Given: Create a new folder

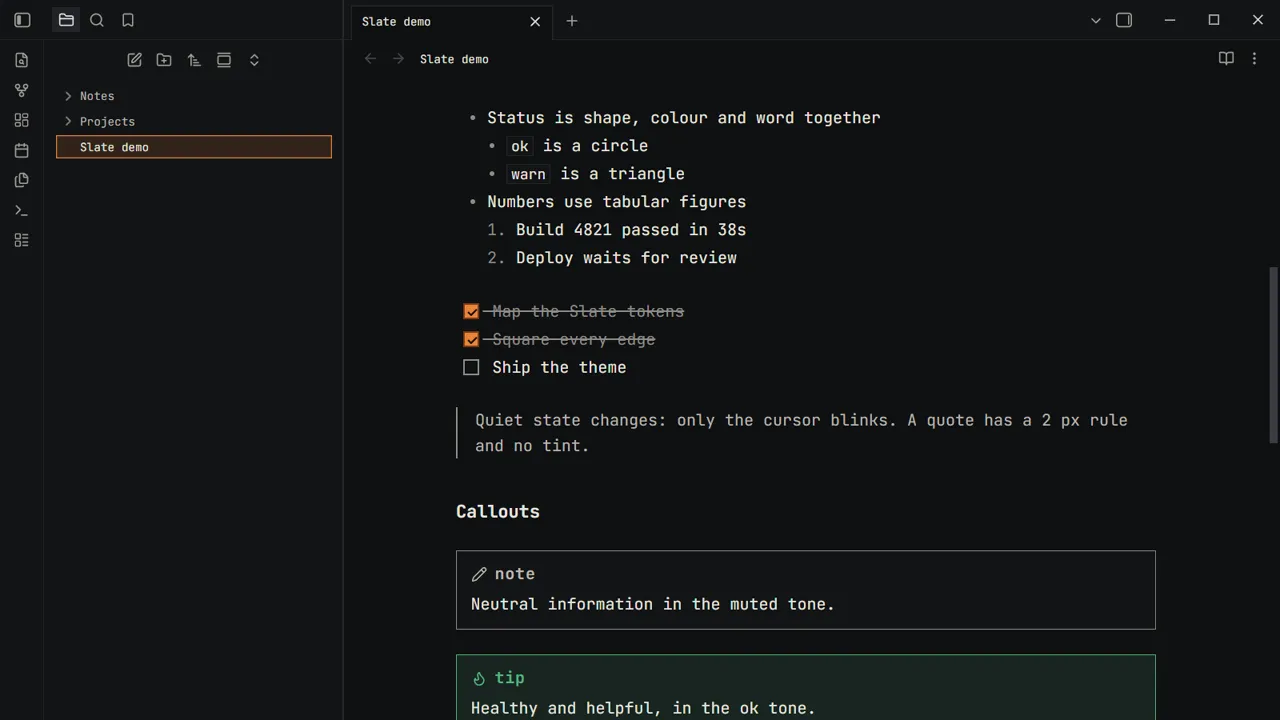Looking at the screenshot, I should click(164, 60).
